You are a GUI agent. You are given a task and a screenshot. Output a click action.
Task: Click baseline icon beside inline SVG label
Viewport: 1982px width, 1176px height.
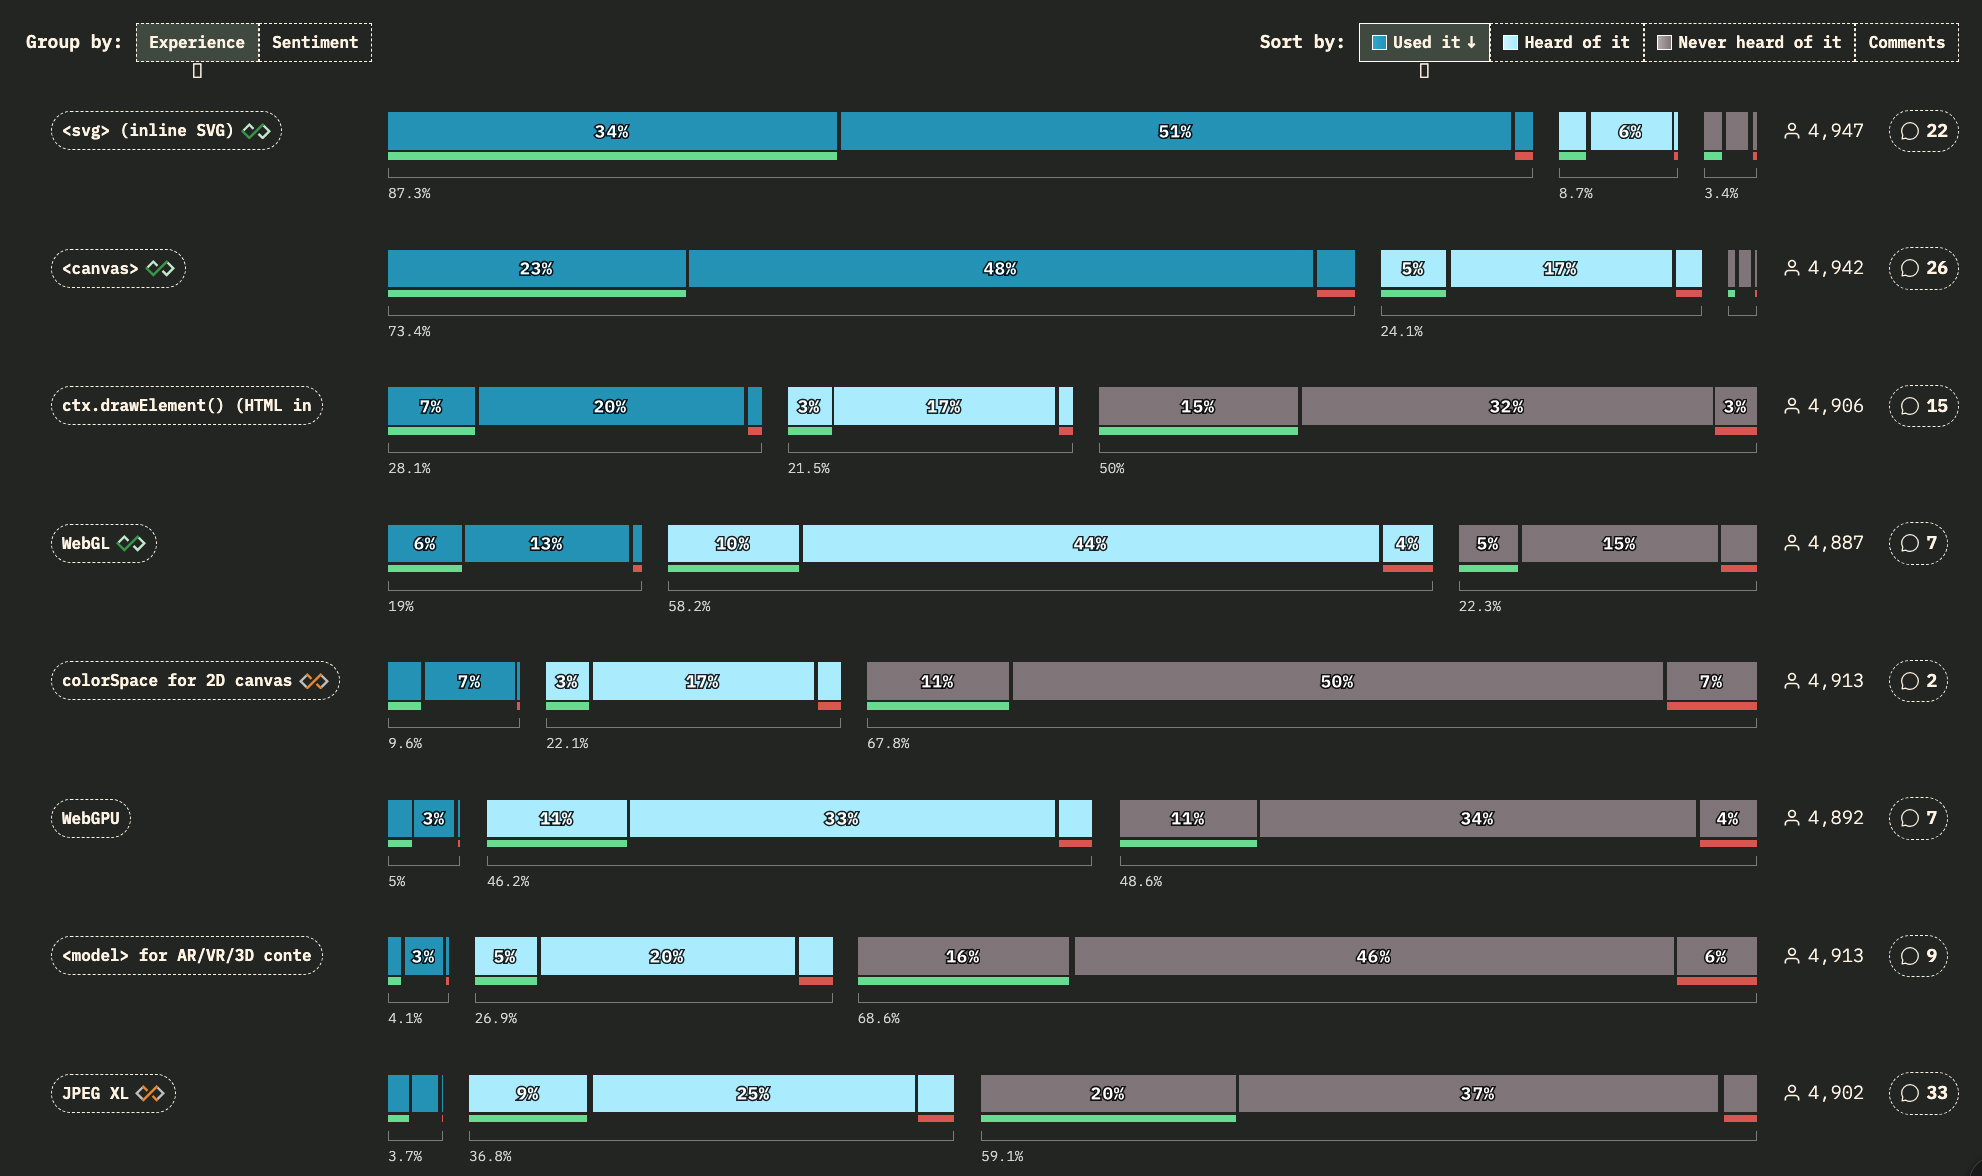[x=256, y=131]
